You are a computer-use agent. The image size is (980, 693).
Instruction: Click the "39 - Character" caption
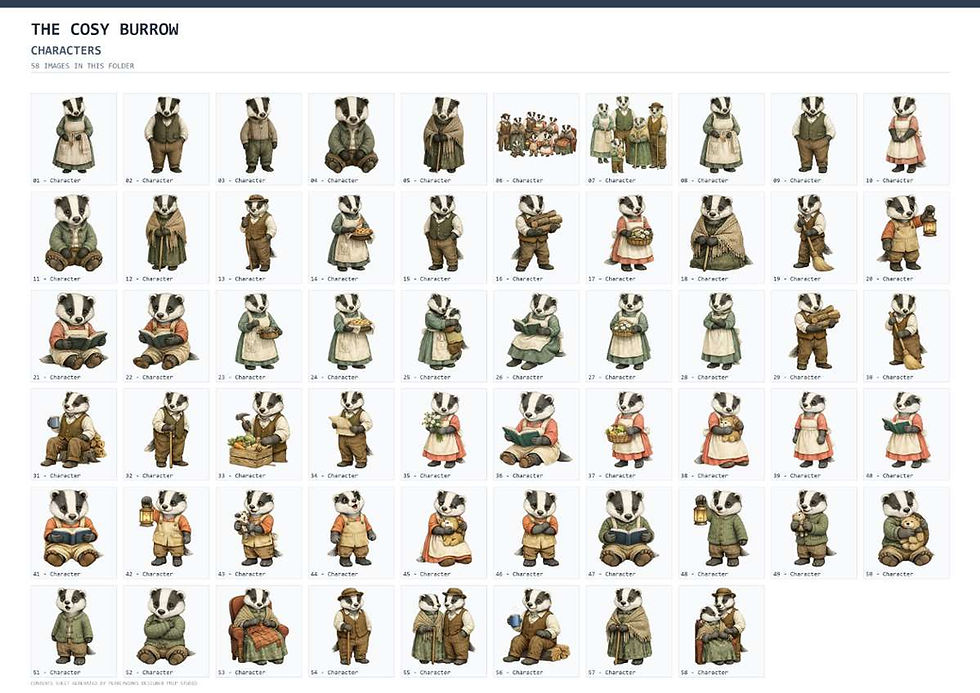coord(797,476)
